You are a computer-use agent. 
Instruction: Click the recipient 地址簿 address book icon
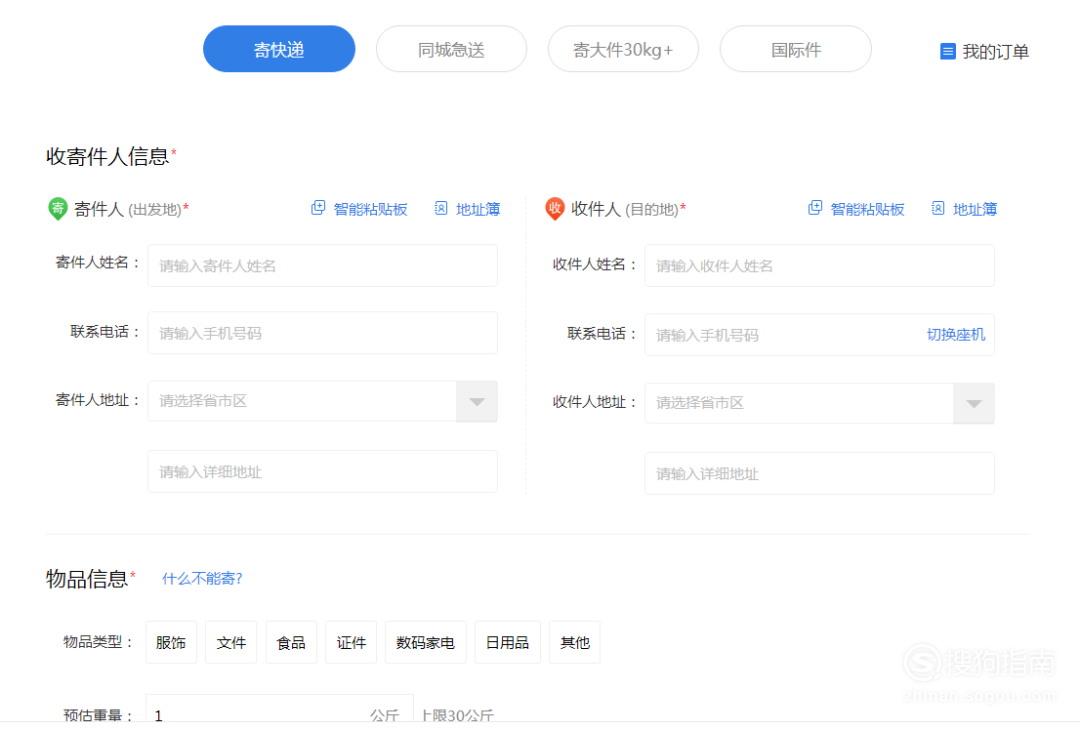click(938, 208)
